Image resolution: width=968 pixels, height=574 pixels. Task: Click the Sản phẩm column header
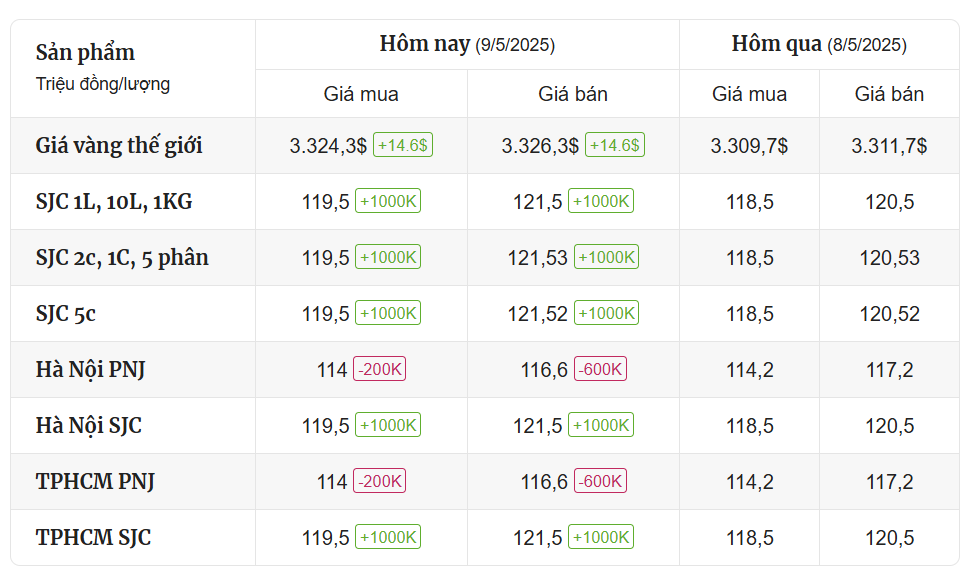(85, 52)
